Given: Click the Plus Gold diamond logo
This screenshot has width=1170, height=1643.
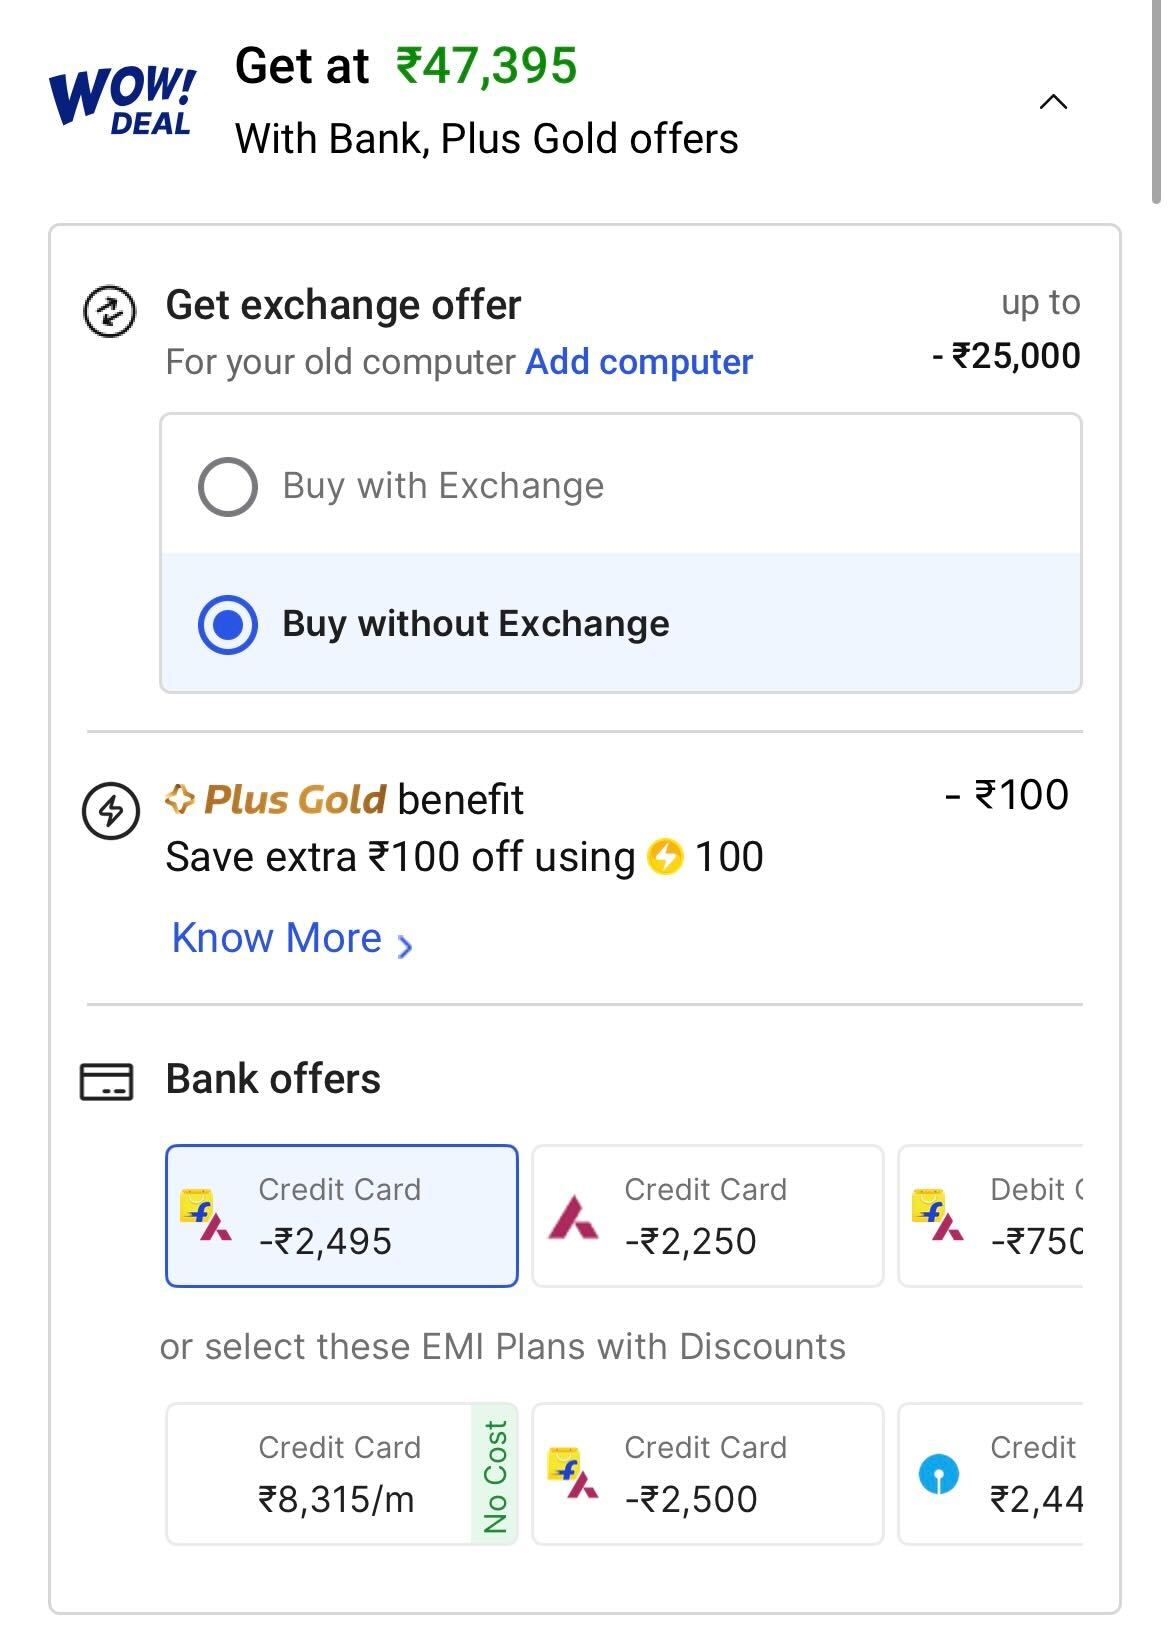Looking at the screenshot, I should pos(179,799).
